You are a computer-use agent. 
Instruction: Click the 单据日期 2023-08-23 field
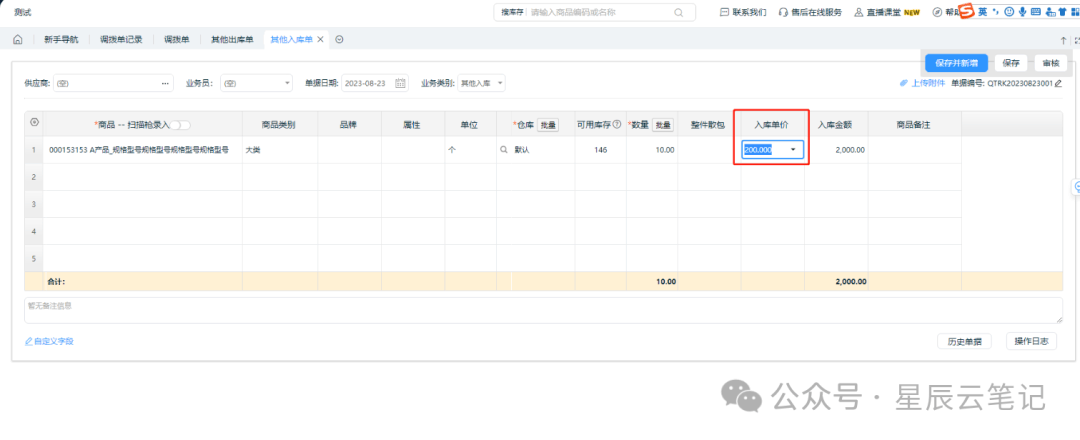click(375, 83)
